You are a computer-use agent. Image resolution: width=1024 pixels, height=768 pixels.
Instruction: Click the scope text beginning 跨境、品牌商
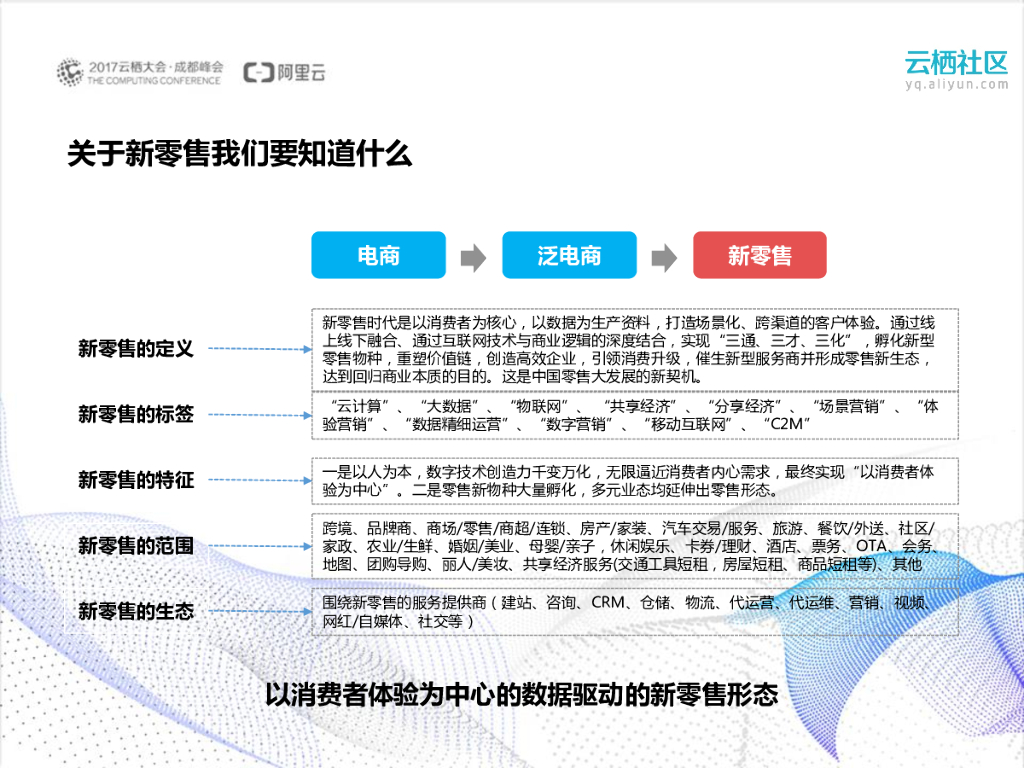(x=635, y=546)
